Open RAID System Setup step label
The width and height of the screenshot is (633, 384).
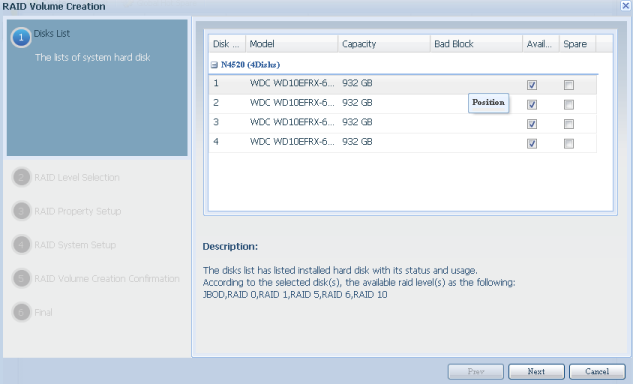pyautogui.click(x=75, y=245)
